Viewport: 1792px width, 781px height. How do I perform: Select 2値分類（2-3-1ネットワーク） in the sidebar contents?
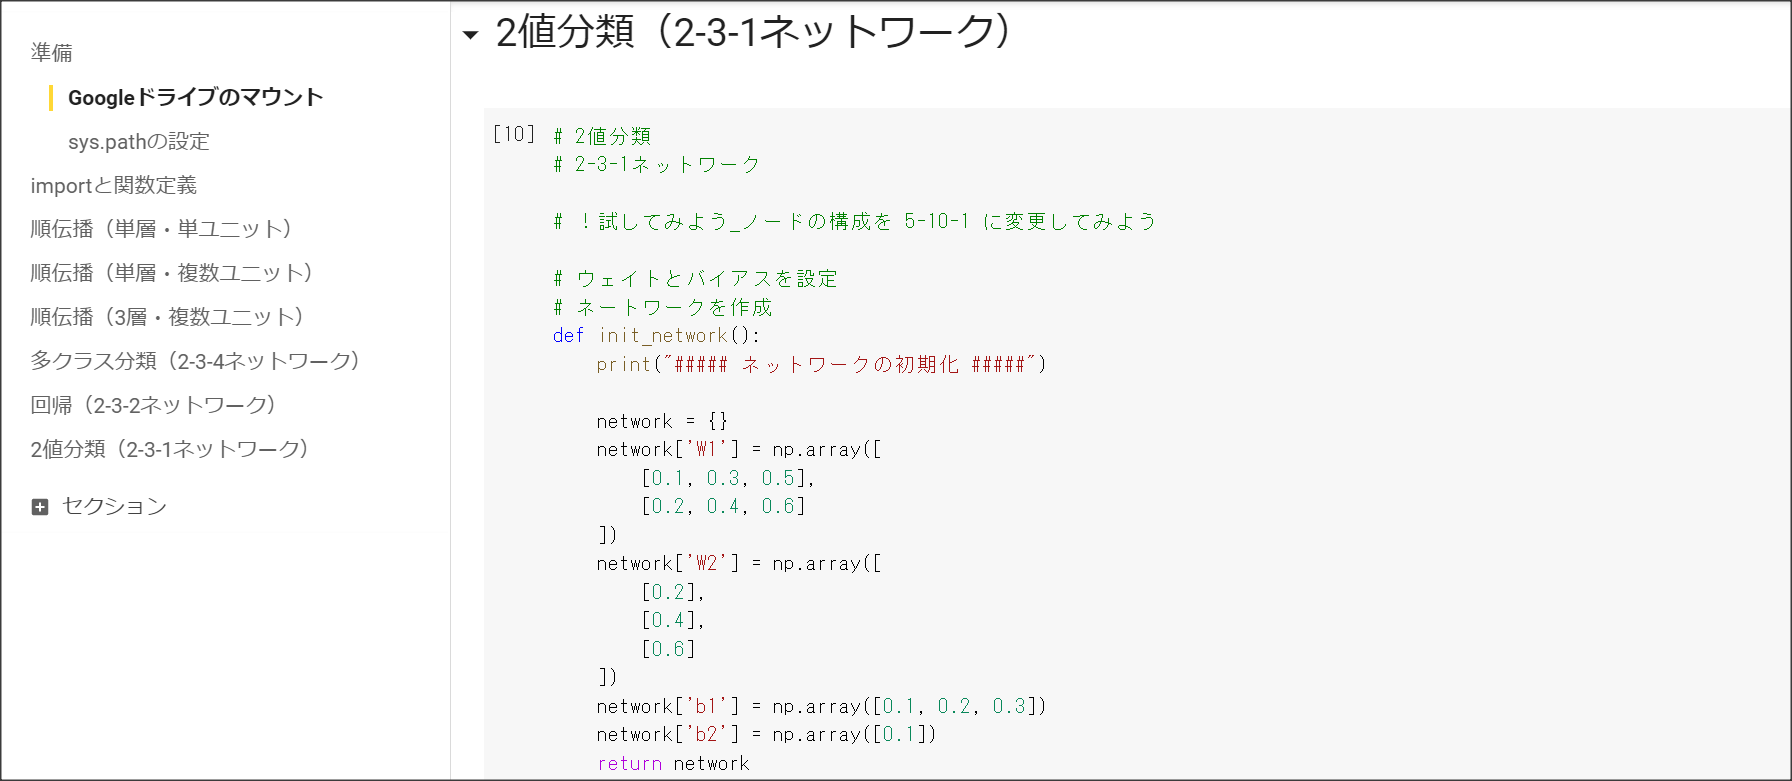click(x=173, y=449)
